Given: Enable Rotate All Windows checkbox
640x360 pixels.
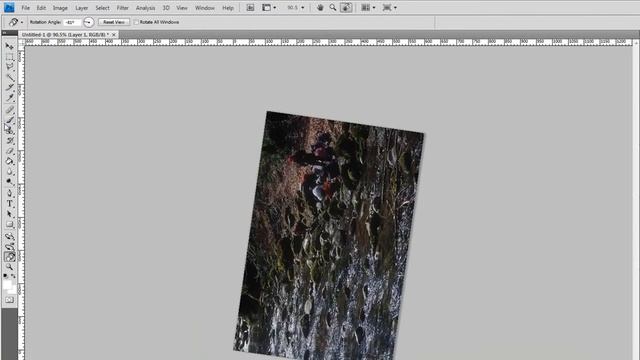Looking at the screenshot, I should [x=136, y=22].
